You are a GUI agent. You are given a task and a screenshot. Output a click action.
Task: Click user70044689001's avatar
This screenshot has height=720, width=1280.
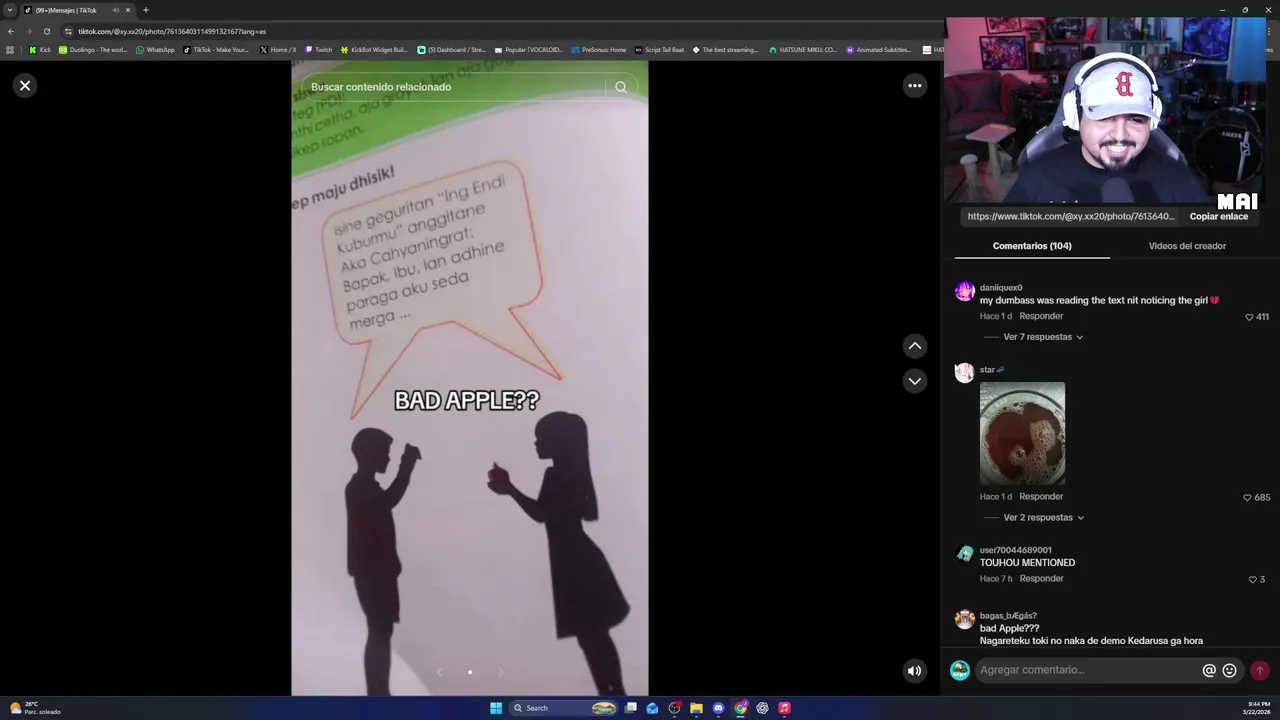964,554
